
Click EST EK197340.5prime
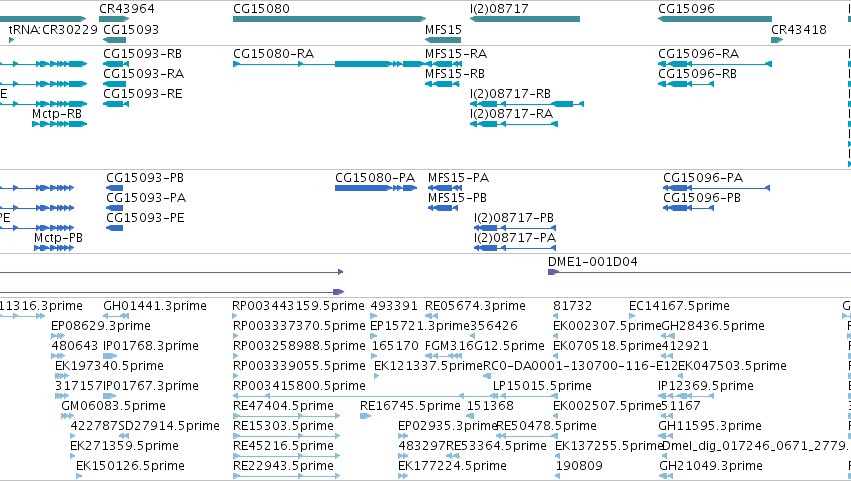click(109, 366)
